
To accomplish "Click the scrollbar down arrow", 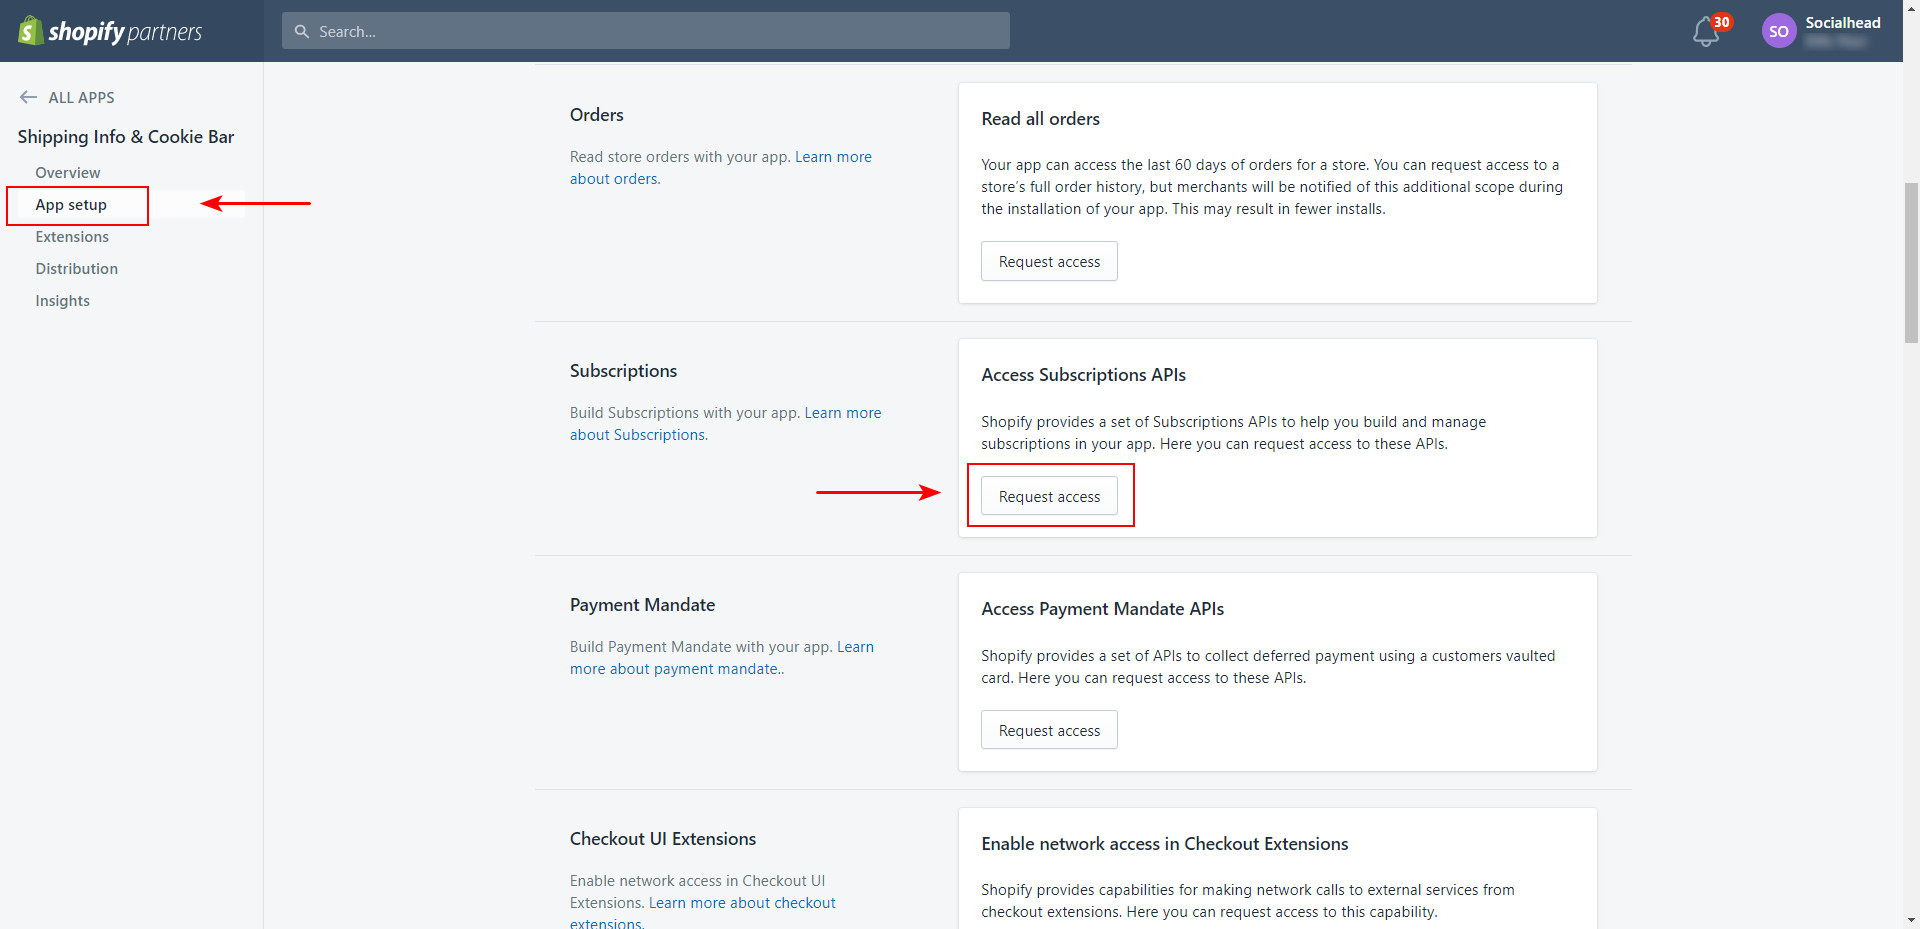I will [x=1911, y=920].
